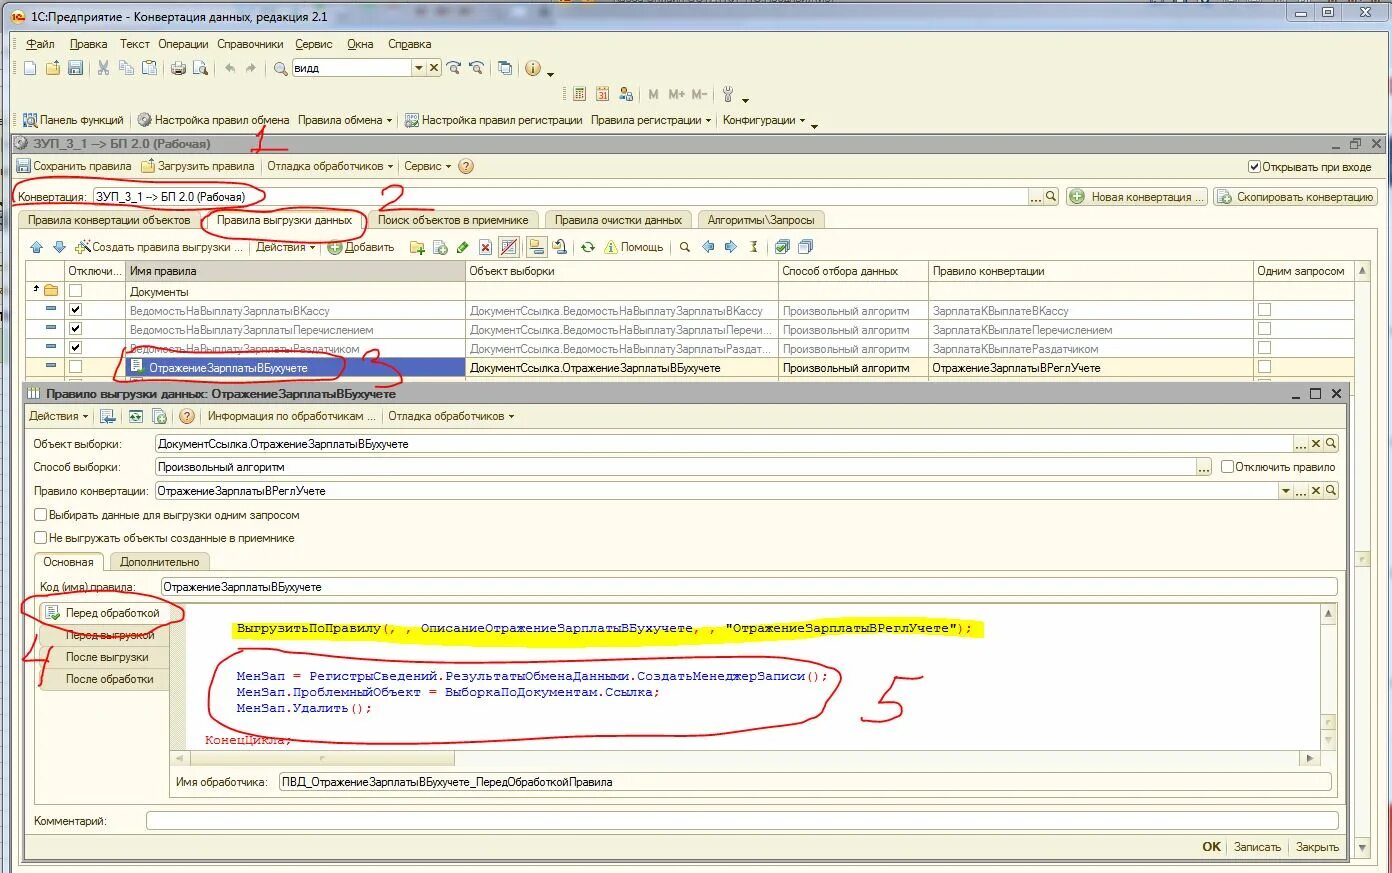This screenshot has width=1392, height=873.
Task: Click the info icon in the main toolbar
Action: pyautogui.click(x=533, y=68)
